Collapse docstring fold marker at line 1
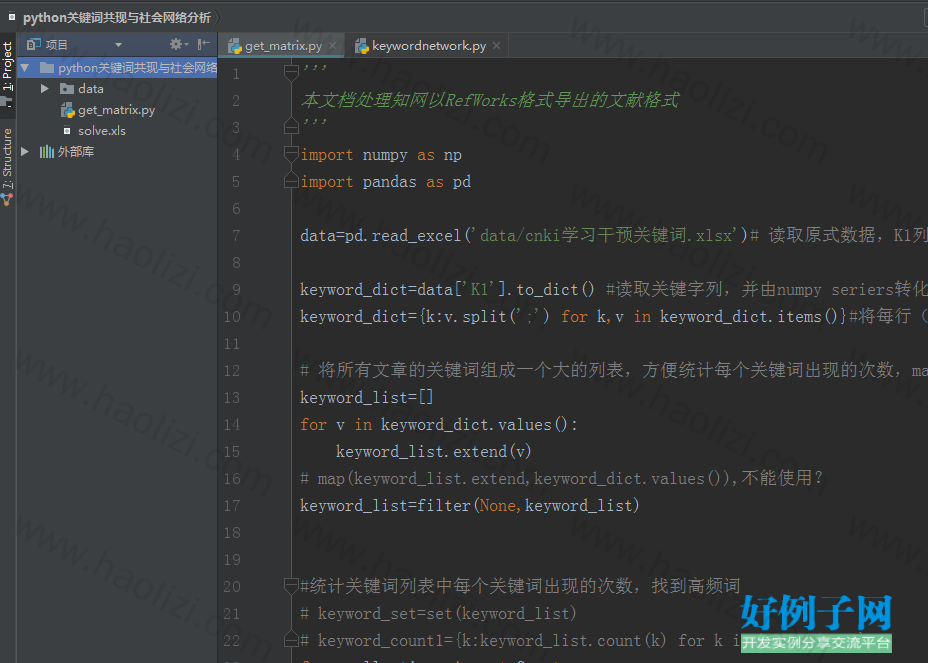This screenshot has height=663, width=928. pyautogui.click(x=291, y=73)
